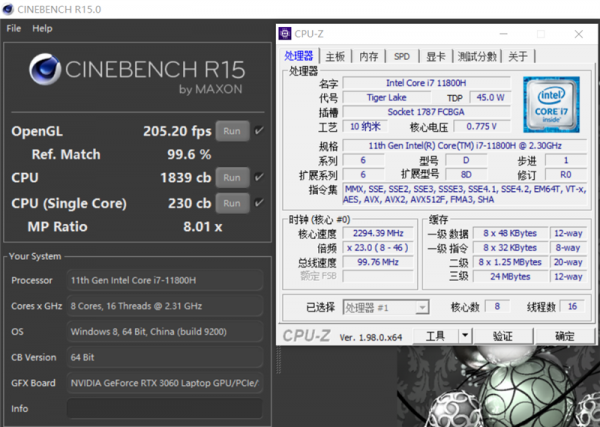This screenshot has height=427, width=600.
Task: Open the 处理器 #1 selection dropdown
Action: [386, 307]
